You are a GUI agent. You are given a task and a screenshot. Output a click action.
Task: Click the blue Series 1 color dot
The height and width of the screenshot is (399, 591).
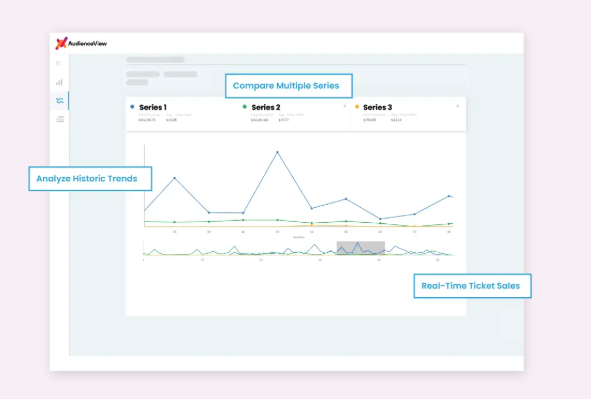click(132, 107)
